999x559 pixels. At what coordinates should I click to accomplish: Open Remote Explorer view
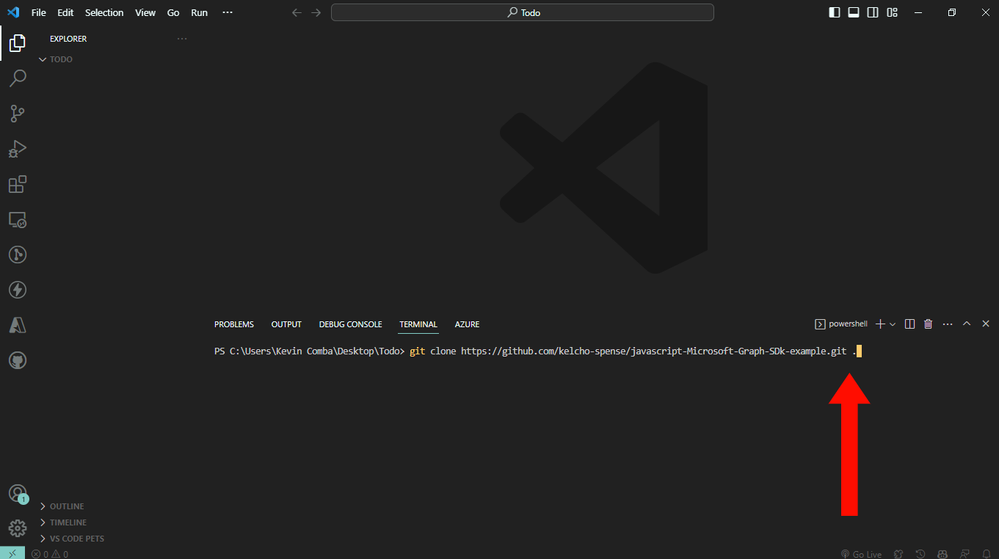(17, 220)
